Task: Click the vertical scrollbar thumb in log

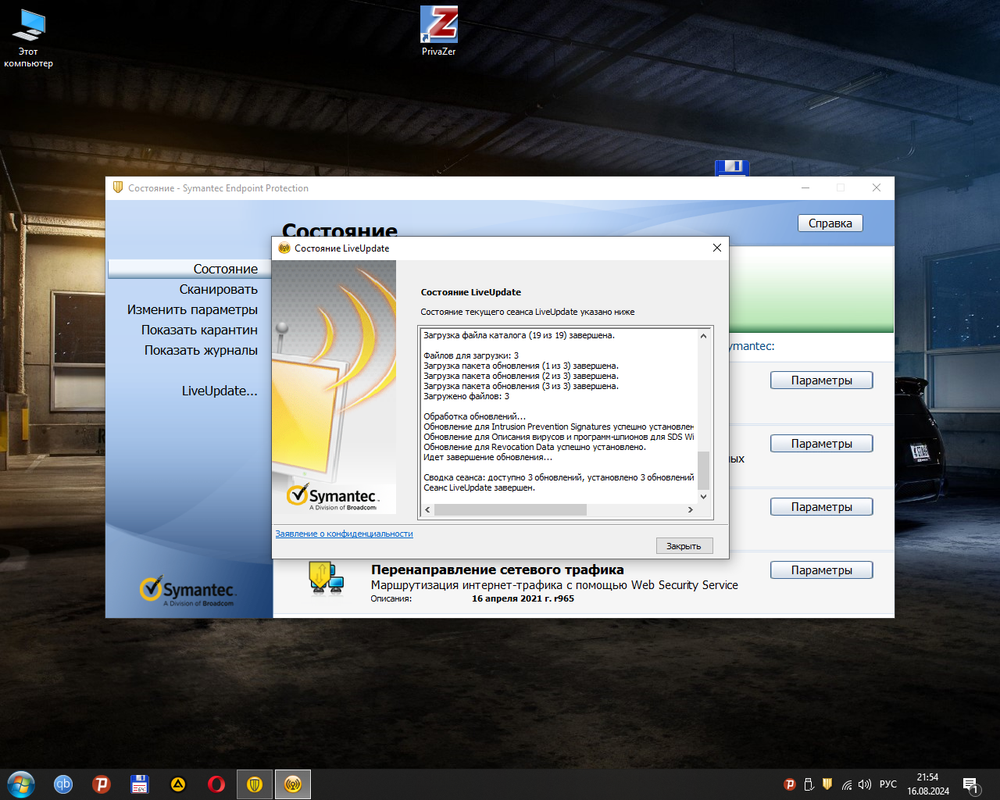Action: click(x=703, y=470)
